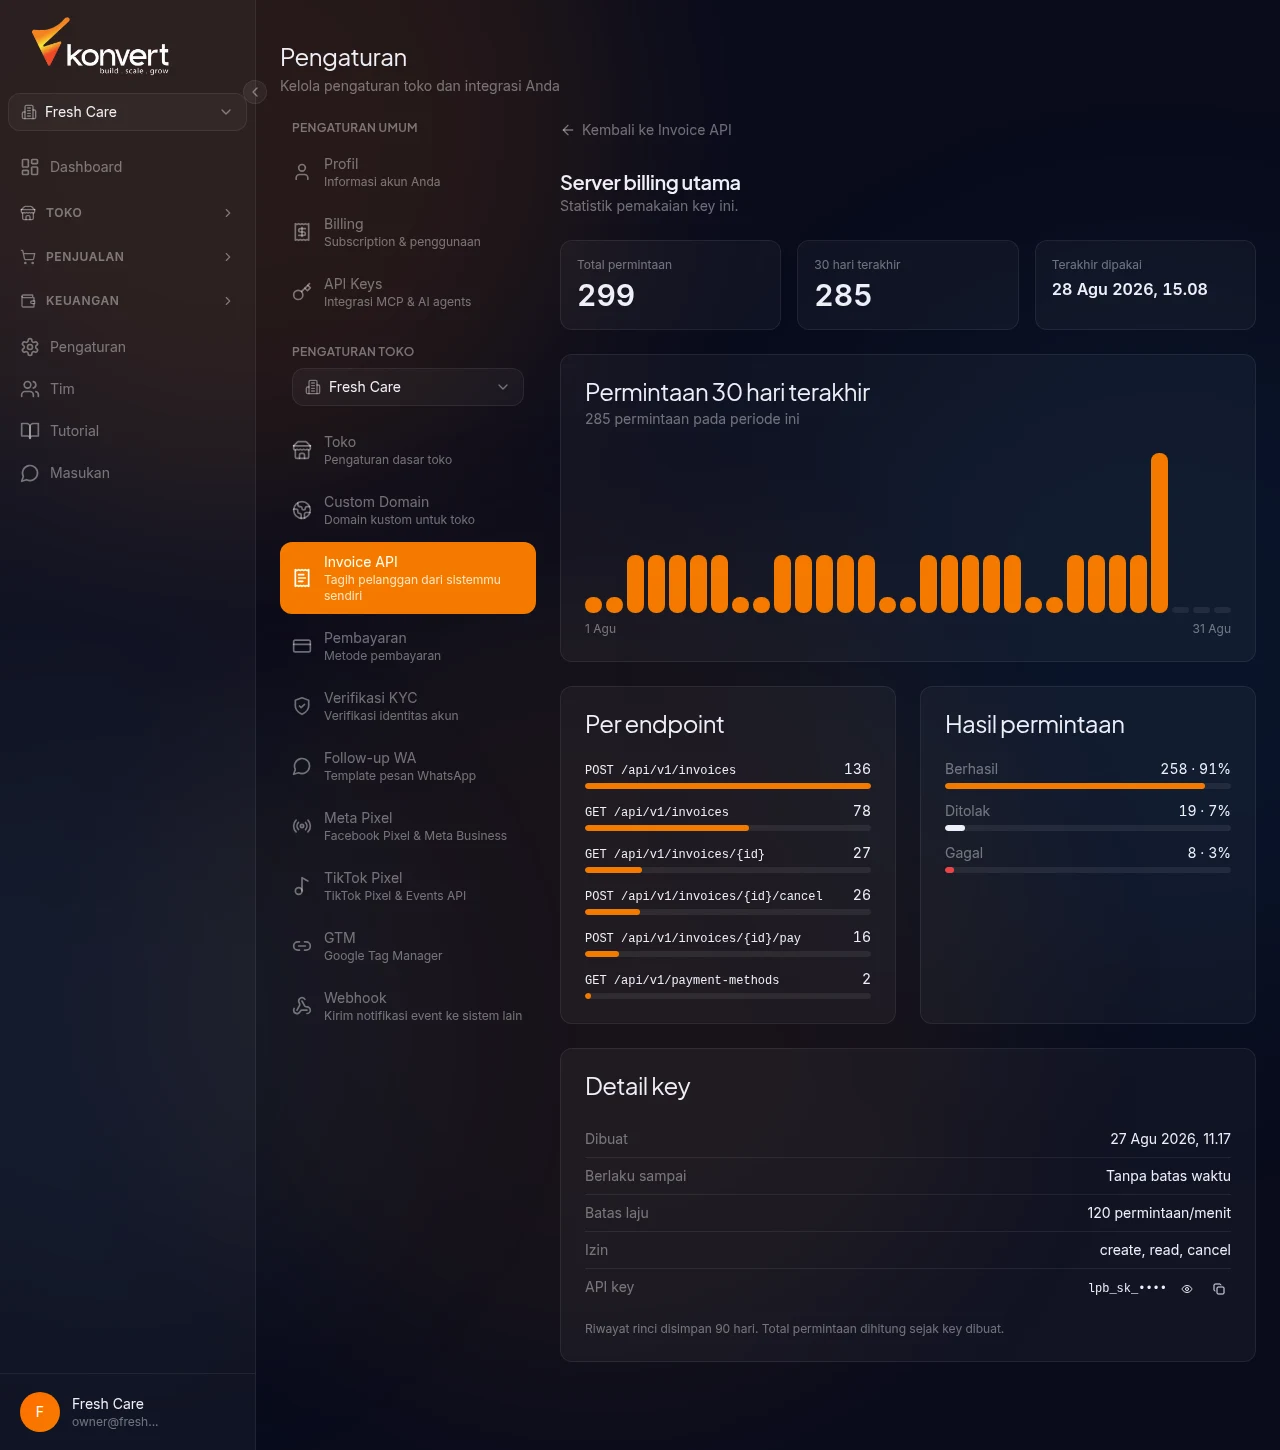Open Profil account settings
Image resolution: width=1280 pixels, height=1450 pixels.
click(408, 172)
